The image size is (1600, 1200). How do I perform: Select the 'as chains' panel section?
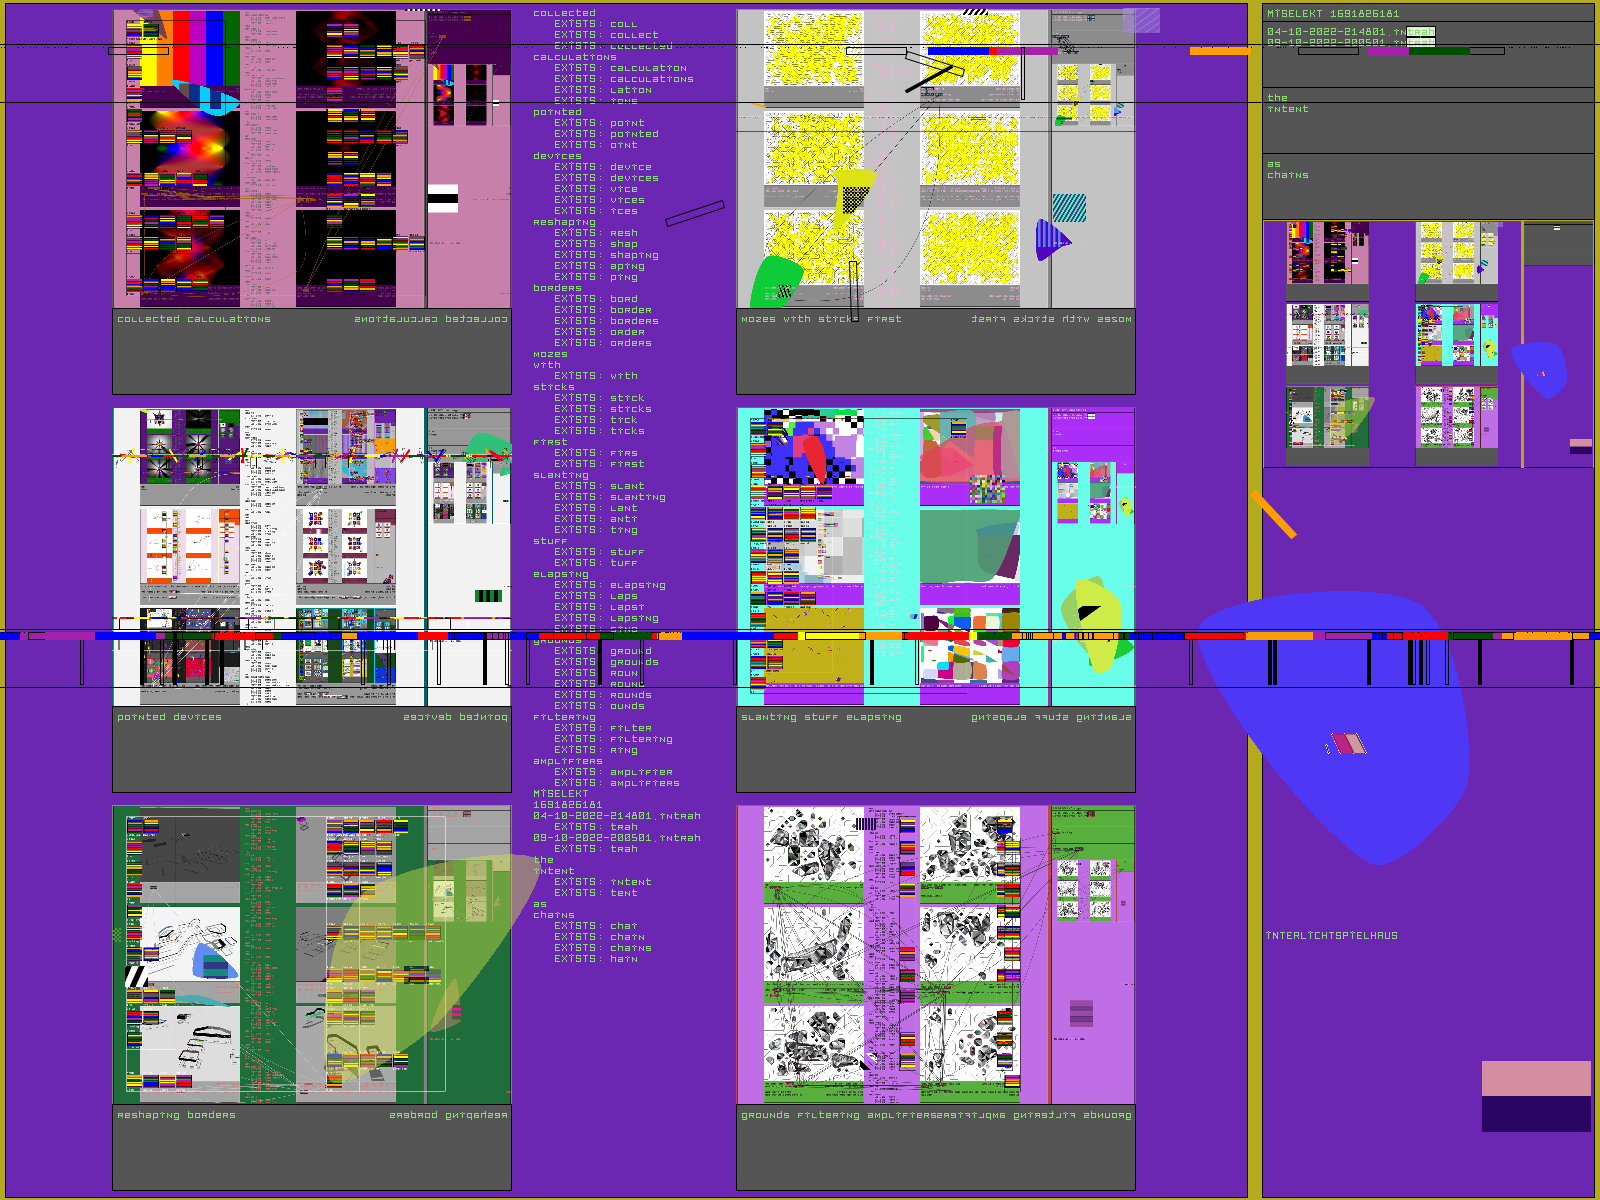click(1428, 186)
